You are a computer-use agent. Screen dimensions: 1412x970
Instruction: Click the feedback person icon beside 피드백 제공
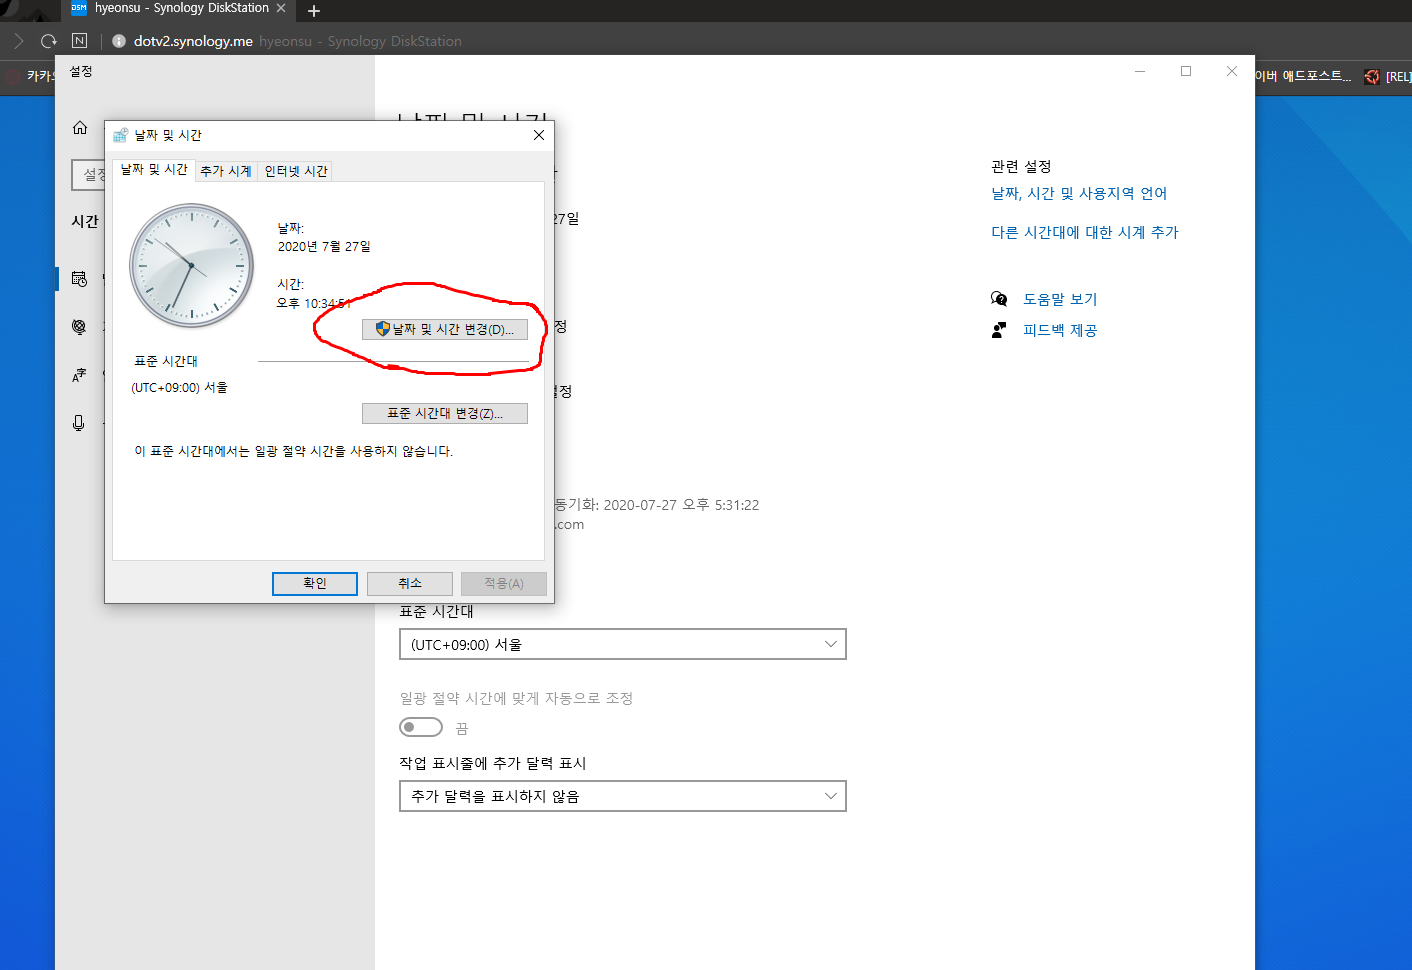click(x=999, y=330)
